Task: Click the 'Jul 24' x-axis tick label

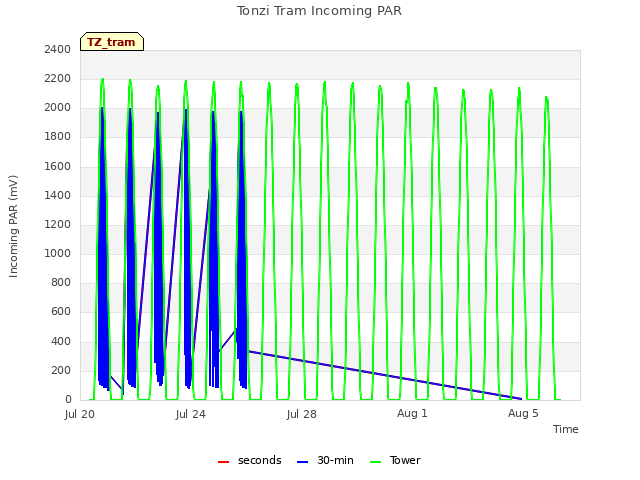Action: click(191, 414)
